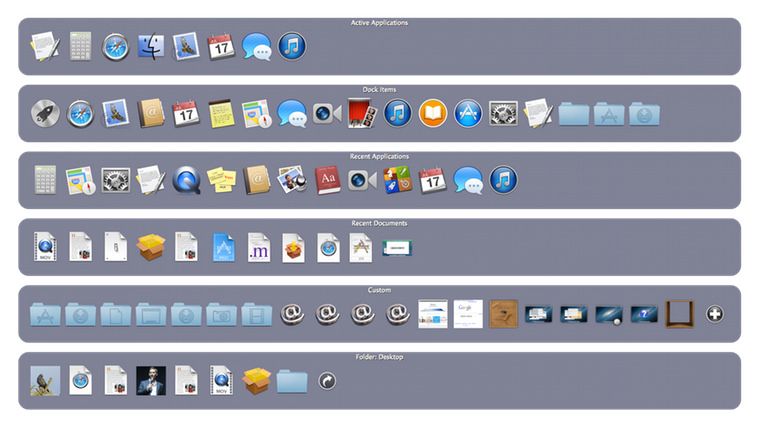Open man portrait photo in Folder: Desktop

(151, 381)
